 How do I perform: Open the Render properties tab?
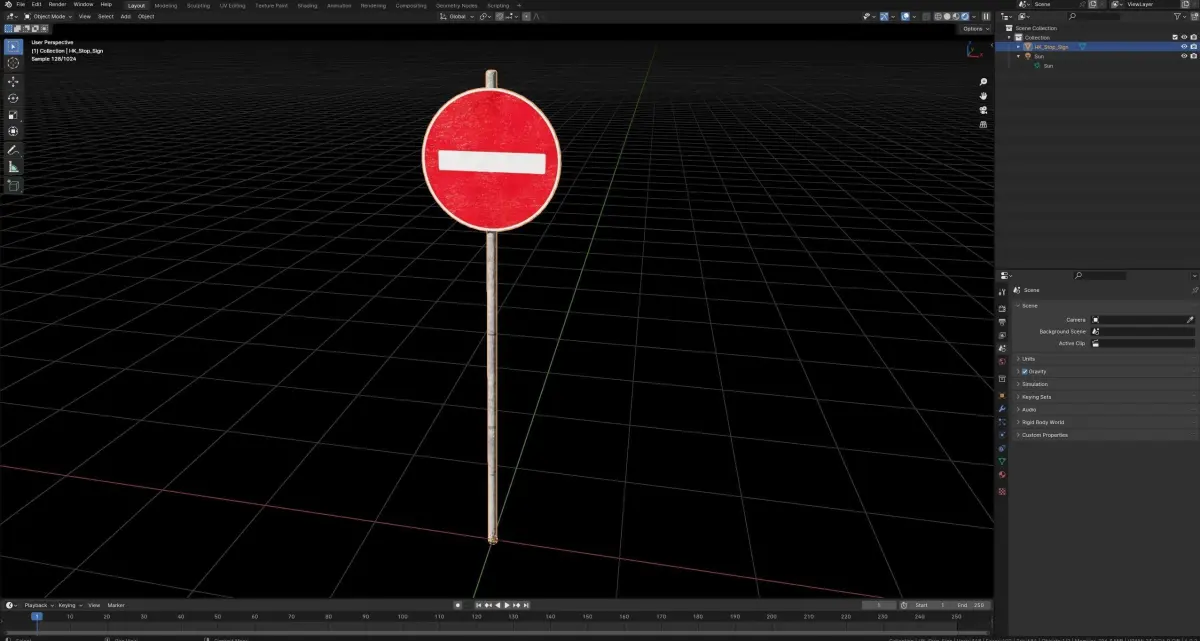pyautogui.click(x=1002, y=309)
